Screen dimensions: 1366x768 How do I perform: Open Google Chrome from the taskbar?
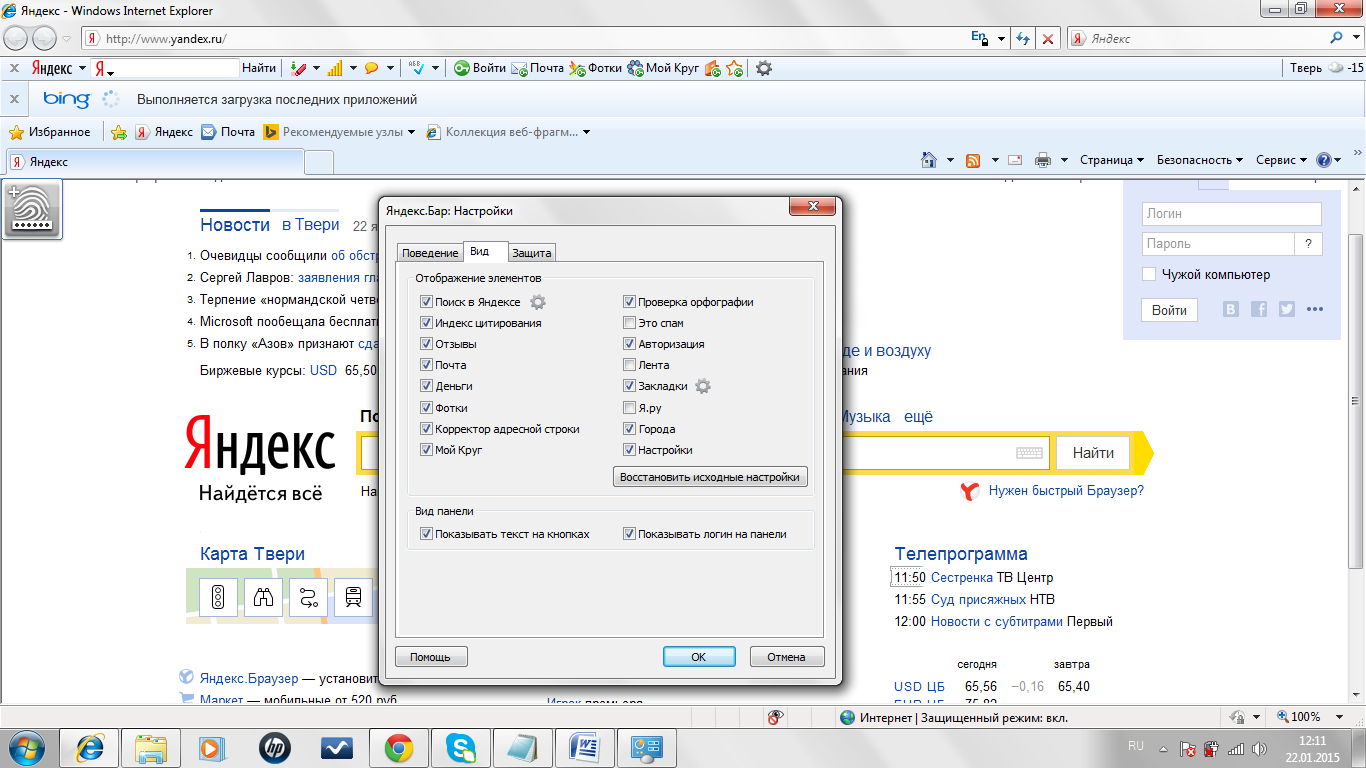(x=399, y=748)
